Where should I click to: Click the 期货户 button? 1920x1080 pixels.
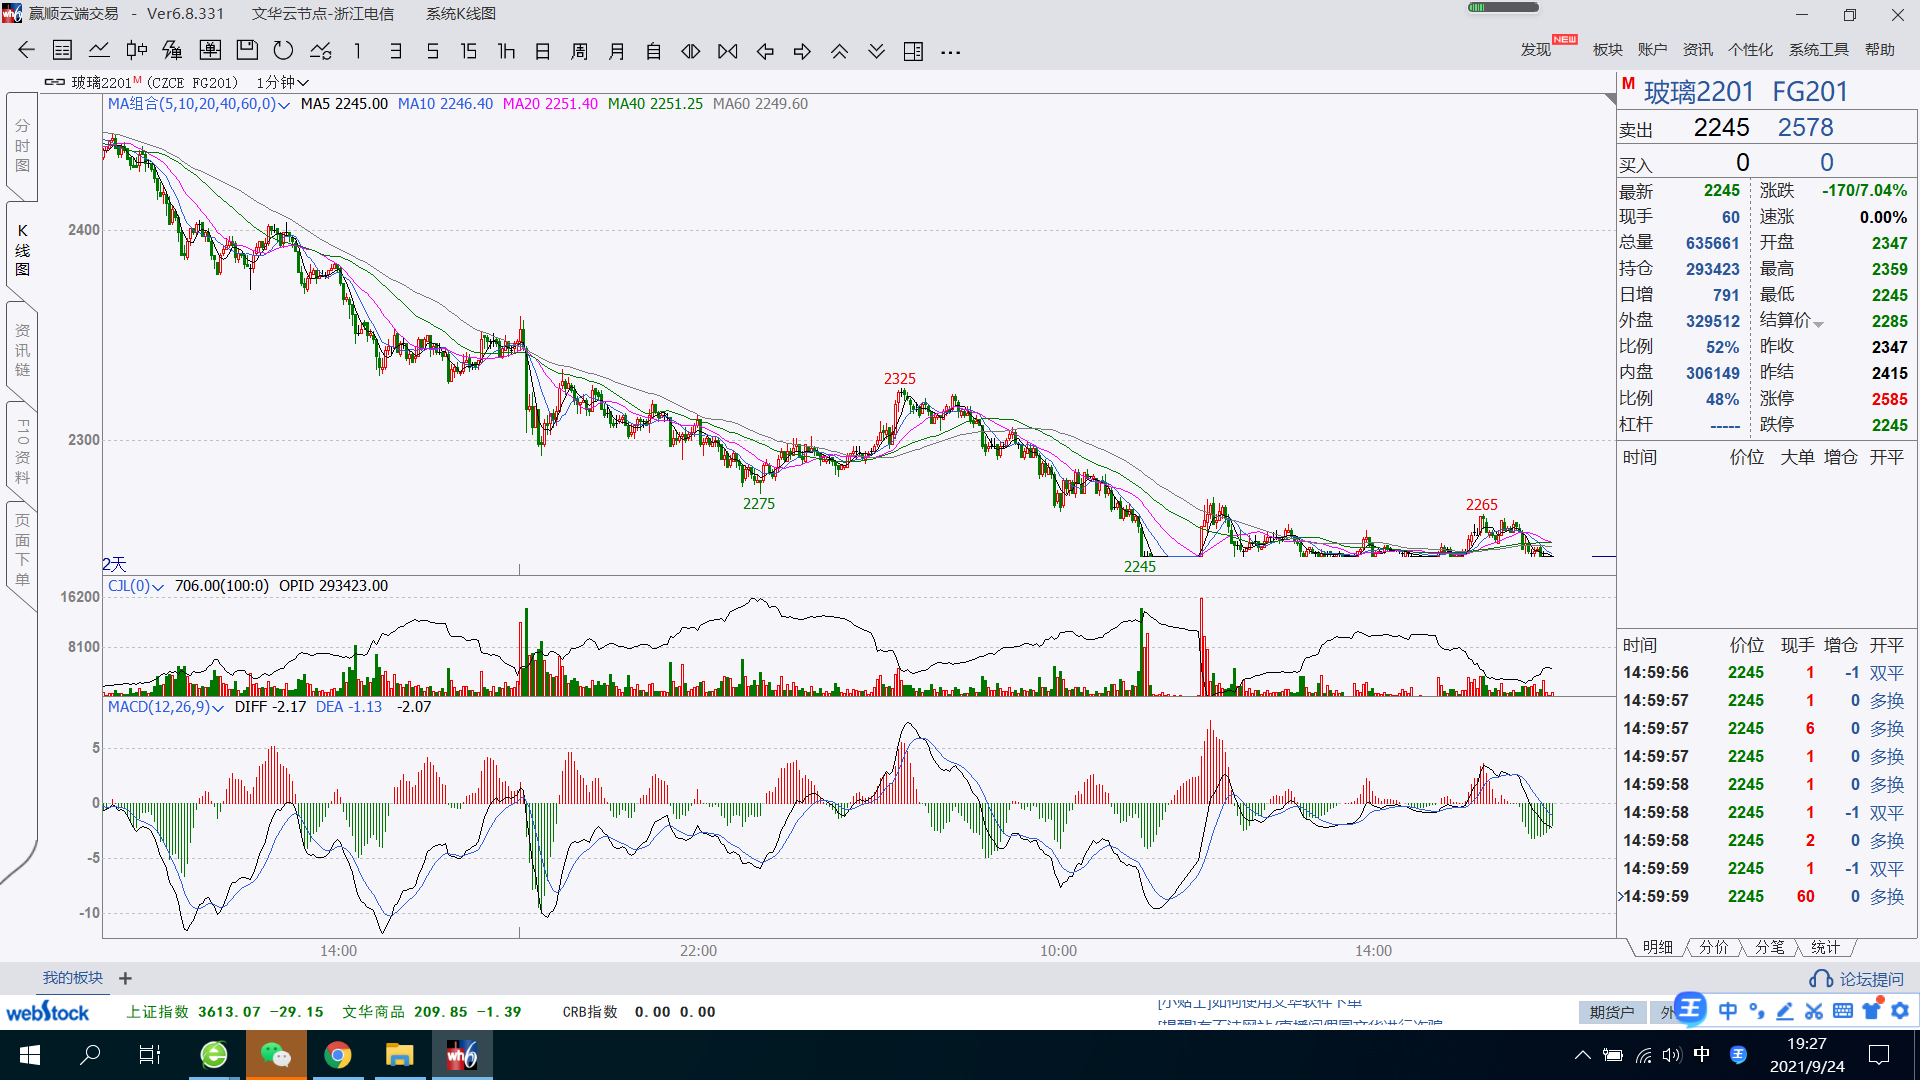1611,1012
